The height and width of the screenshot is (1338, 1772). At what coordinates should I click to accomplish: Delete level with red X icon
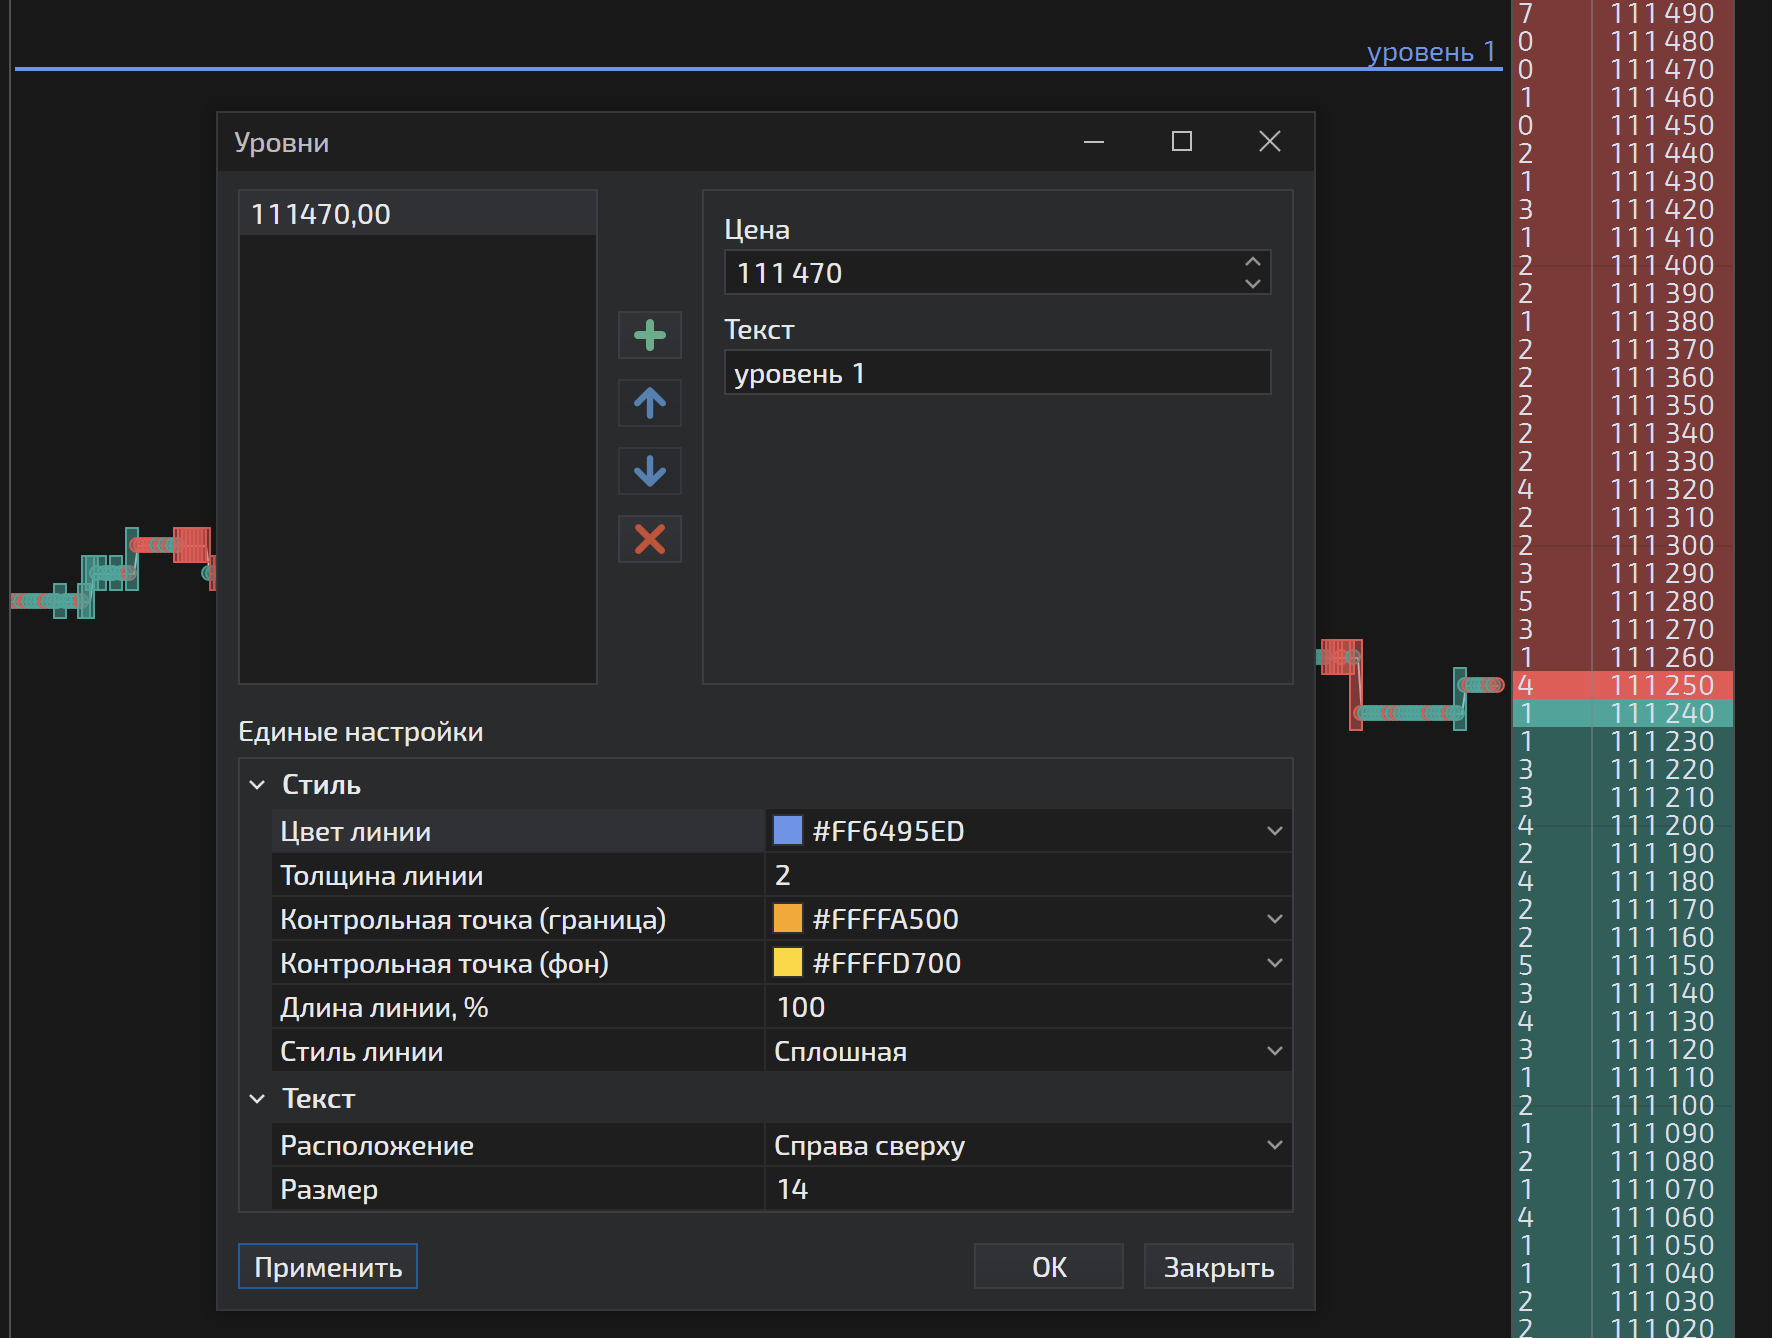tap(649, 539)
